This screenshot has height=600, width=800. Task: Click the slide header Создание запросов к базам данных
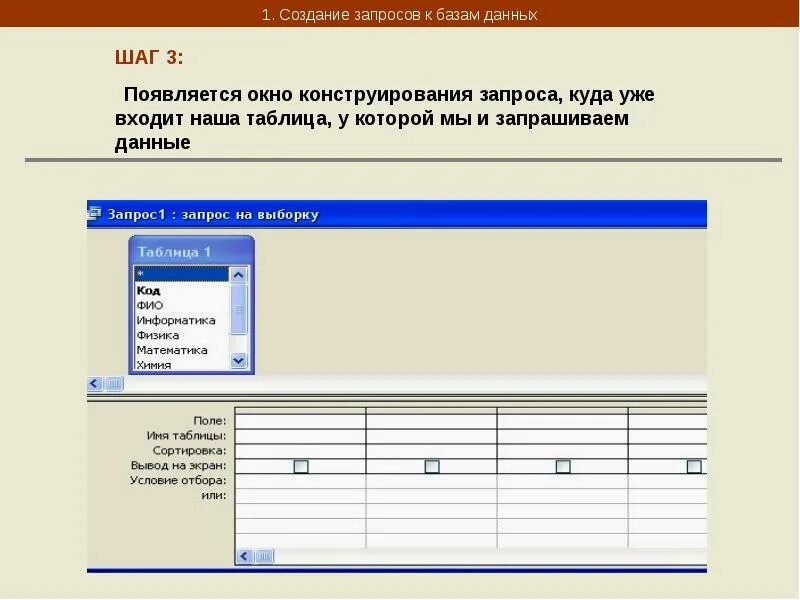coord(399,14)
